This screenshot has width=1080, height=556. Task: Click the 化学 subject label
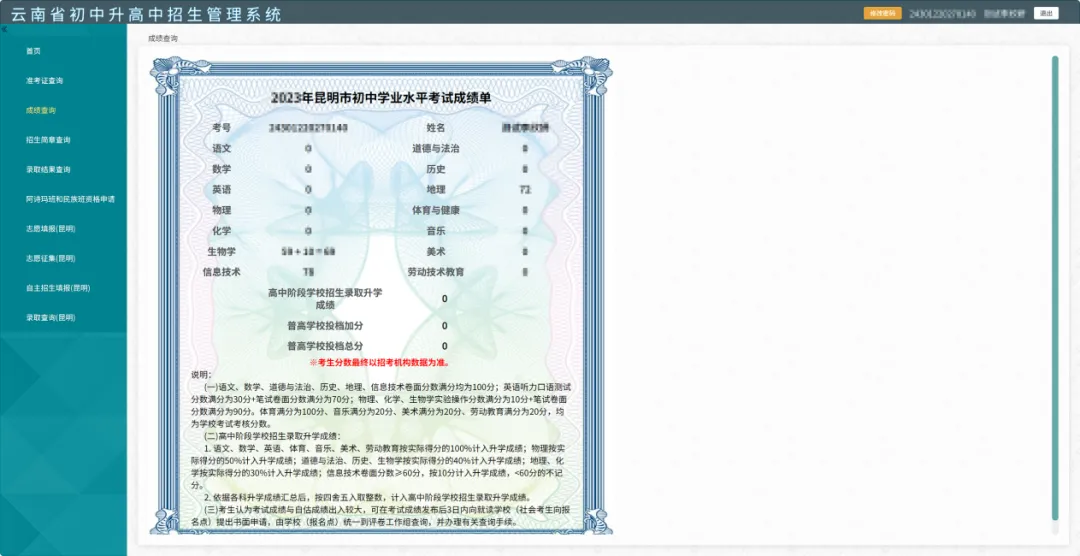tap(222, 231)
